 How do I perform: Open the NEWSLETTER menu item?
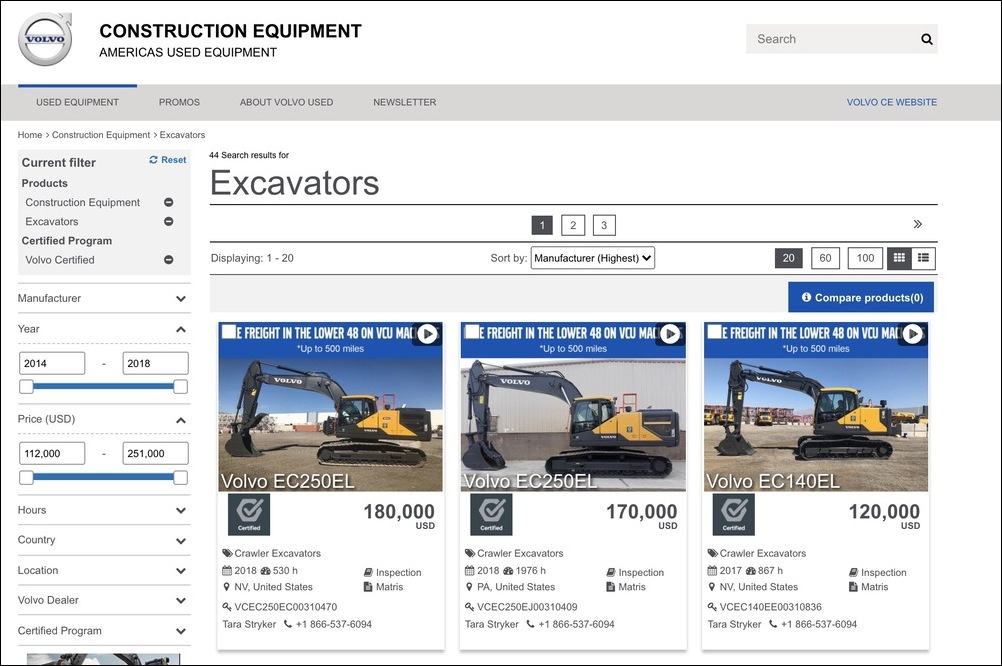pos(404,101)
